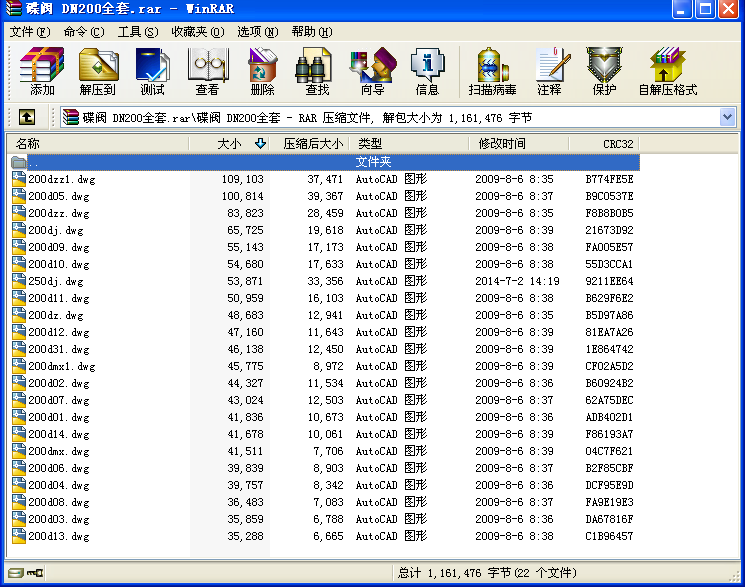Open the 文件(F) menu
The height and width of the screenshot is (587, 745).
(30, 32)
